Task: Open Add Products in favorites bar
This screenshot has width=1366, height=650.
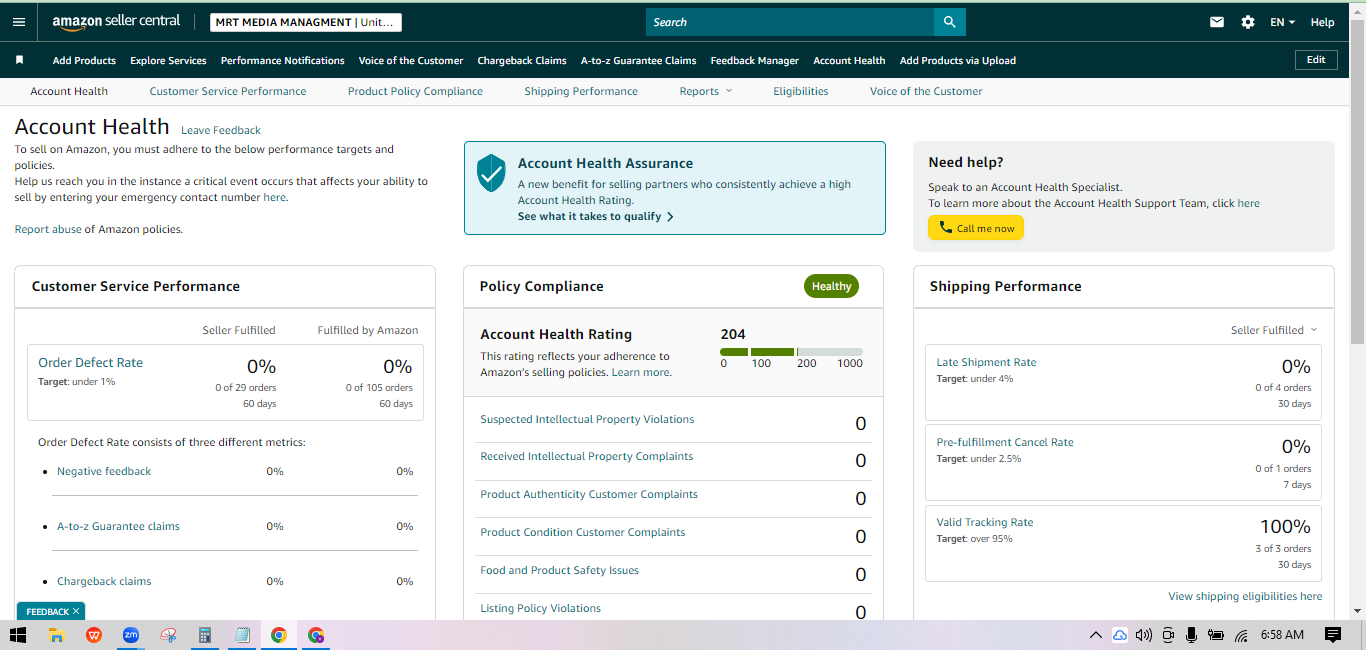Action: (x=84, y=60)
